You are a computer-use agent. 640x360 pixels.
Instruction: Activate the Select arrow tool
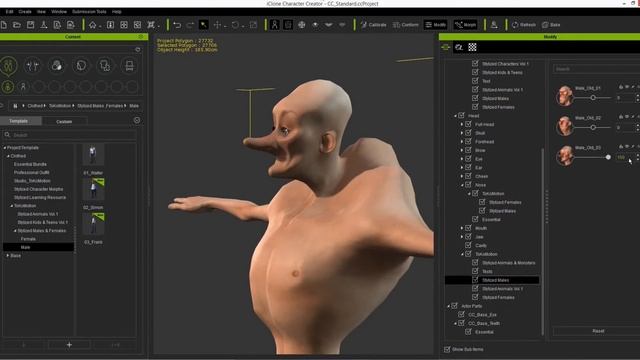click(x=203, y=25)
